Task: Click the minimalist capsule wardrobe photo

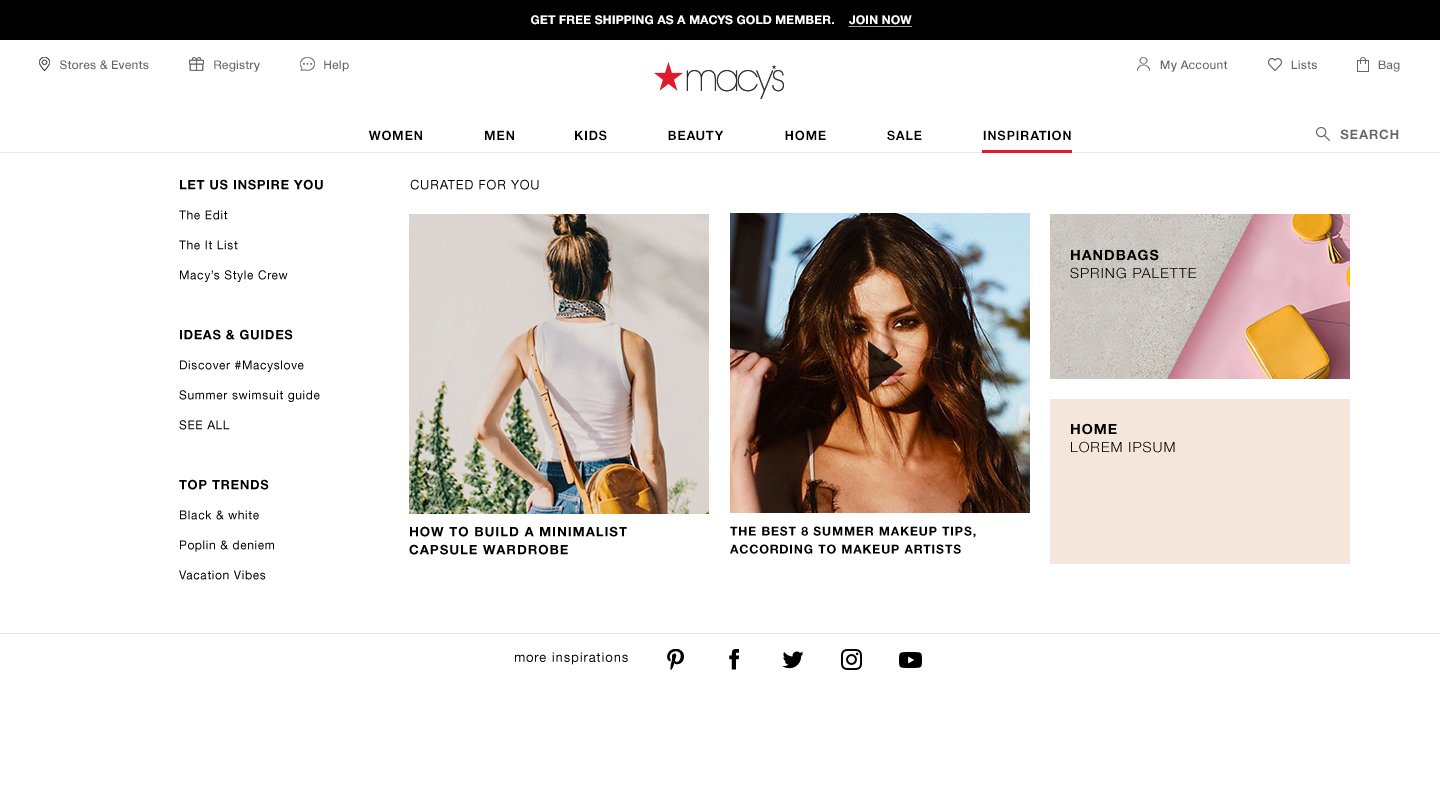Action: tap(559, 364)
